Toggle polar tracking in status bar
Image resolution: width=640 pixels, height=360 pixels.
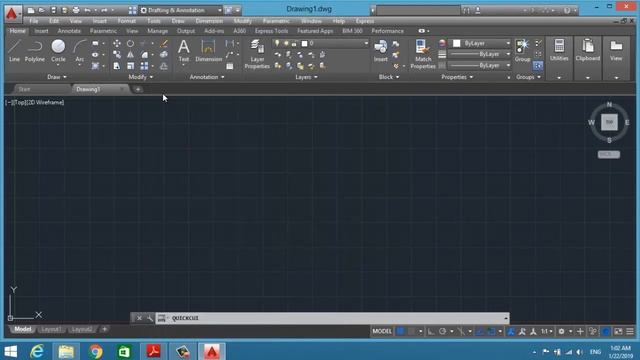pos(442,331)
